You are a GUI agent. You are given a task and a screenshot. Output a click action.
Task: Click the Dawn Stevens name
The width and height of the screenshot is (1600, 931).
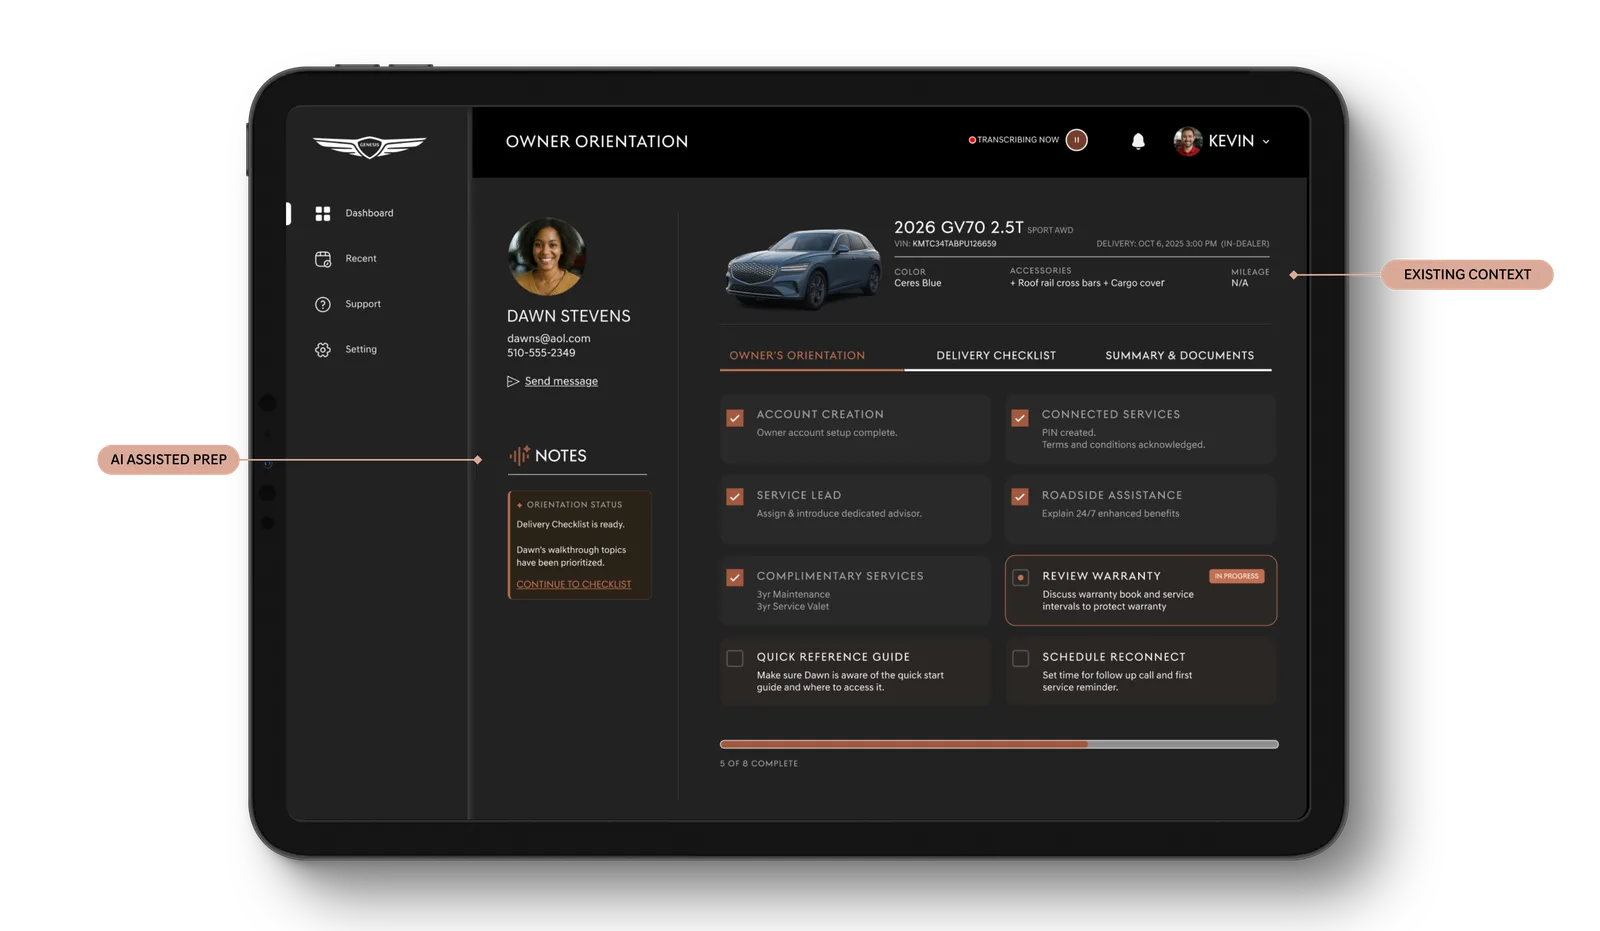pos(569,316)
